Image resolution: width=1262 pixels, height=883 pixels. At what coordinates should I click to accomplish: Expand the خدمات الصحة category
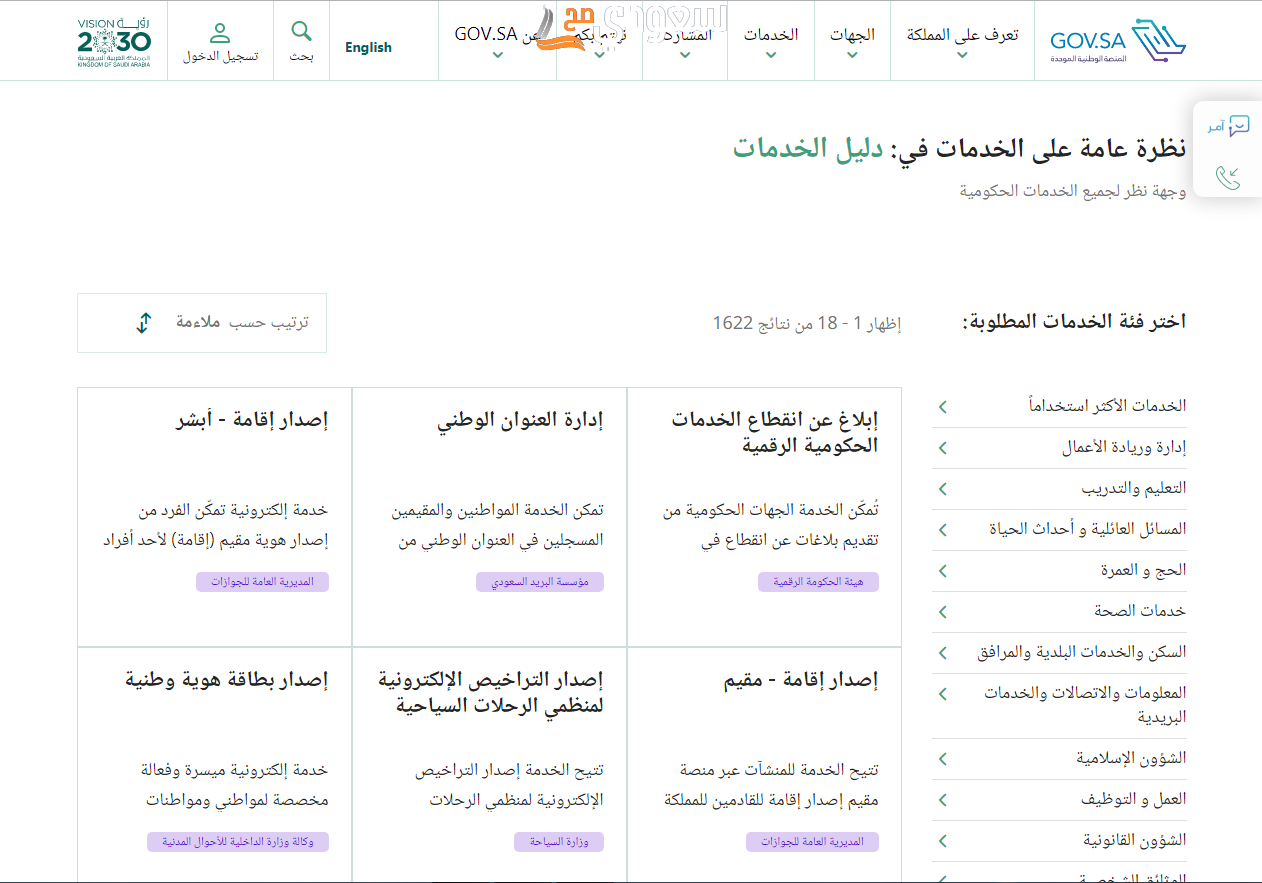tap(1059, 612)
